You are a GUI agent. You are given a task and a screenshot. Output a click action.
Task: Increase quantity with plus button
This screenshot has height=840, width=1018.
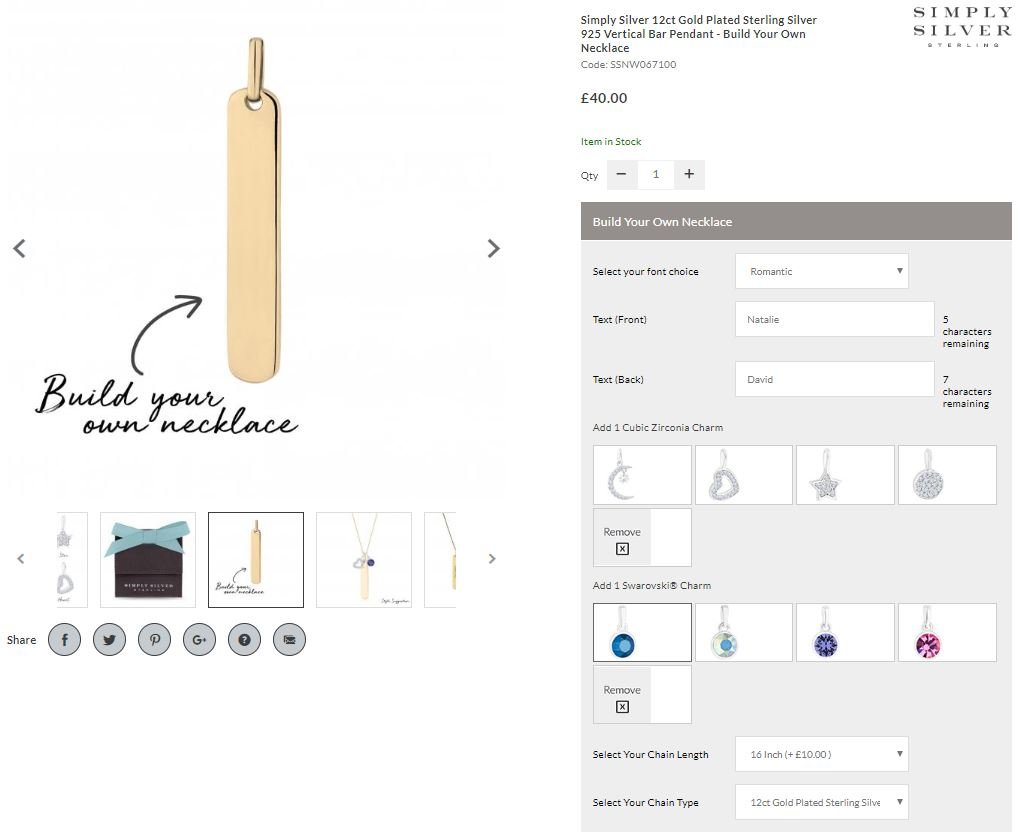[x=689, y=174]
